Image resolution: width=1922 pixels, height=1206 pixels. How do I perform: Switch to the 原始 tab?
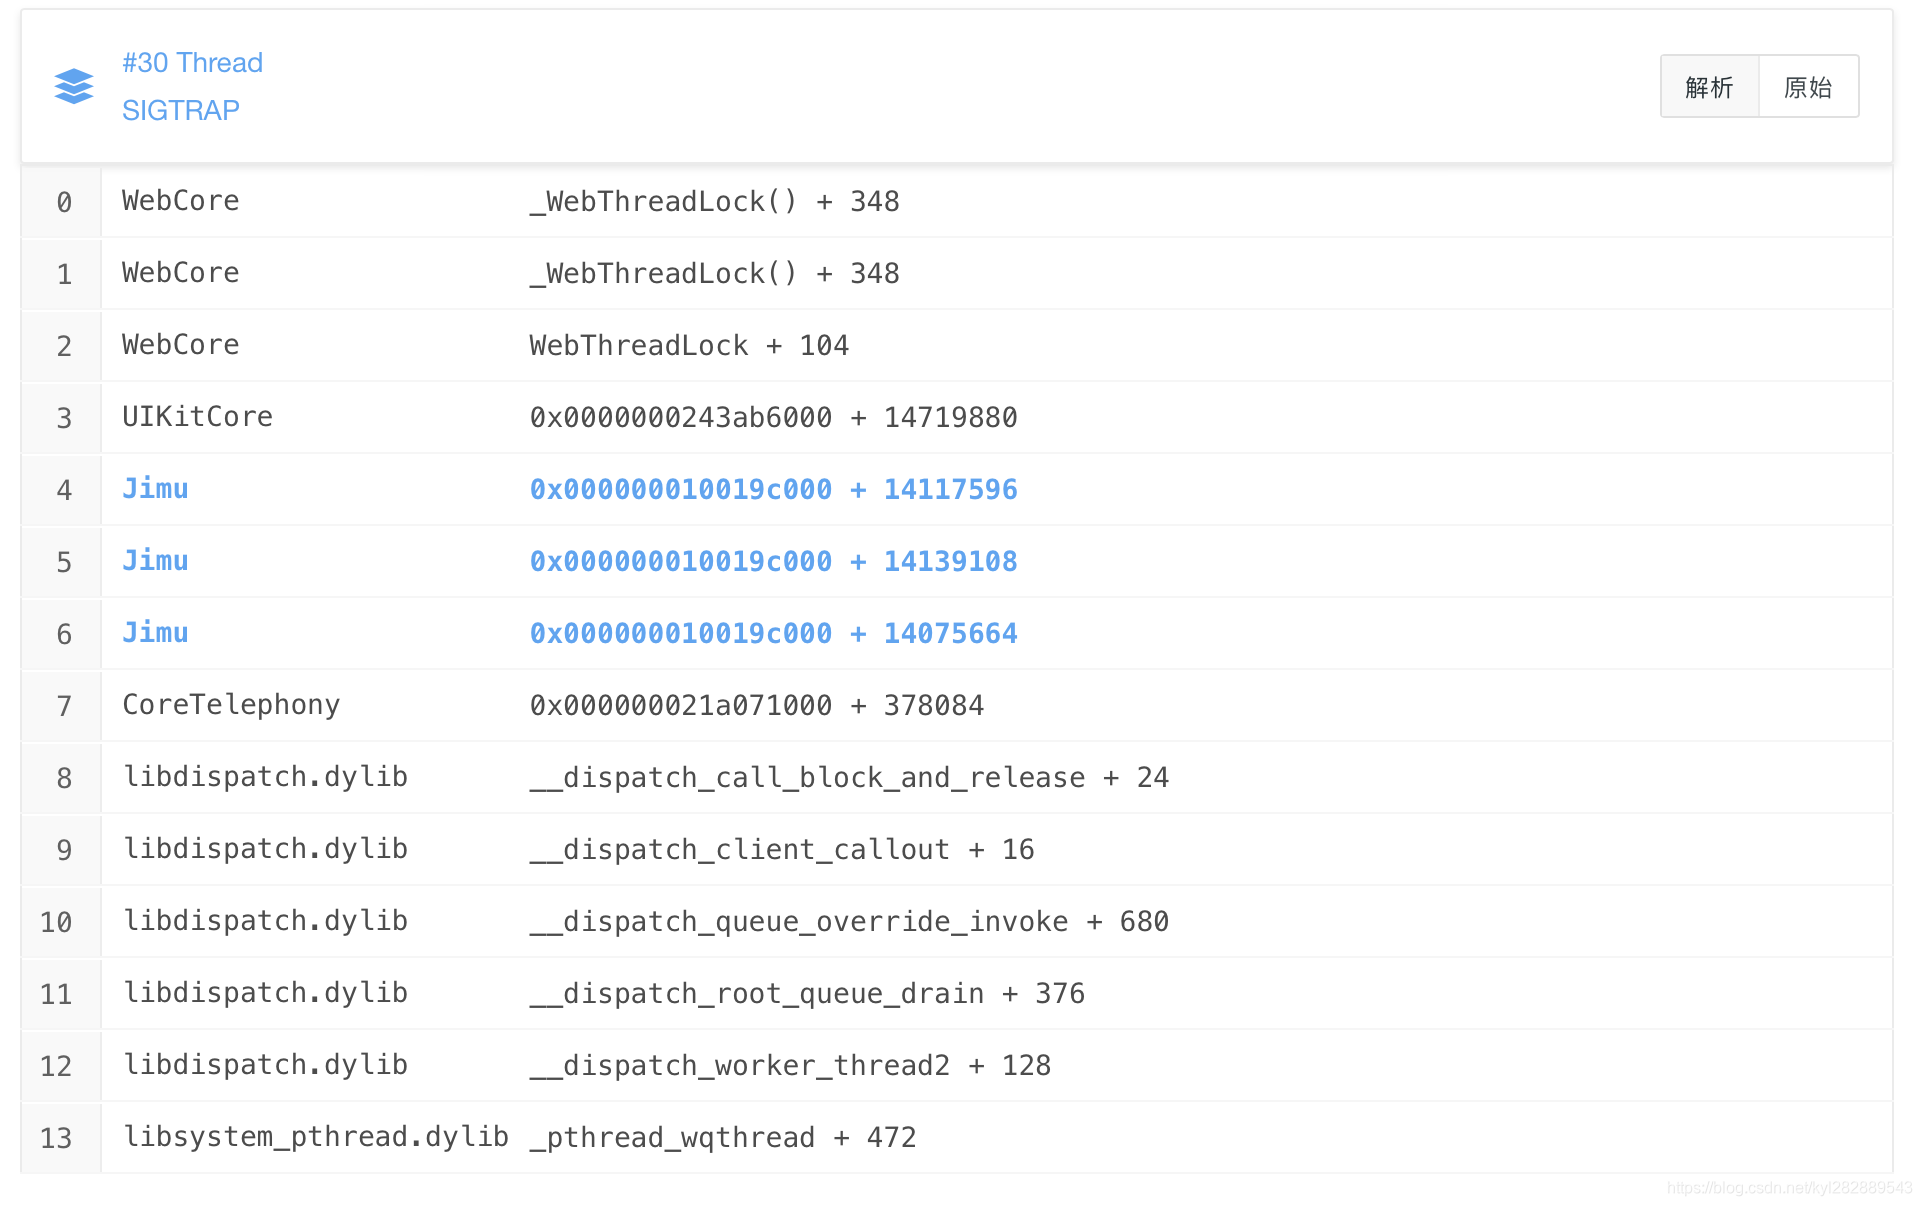pos(1808,87)
